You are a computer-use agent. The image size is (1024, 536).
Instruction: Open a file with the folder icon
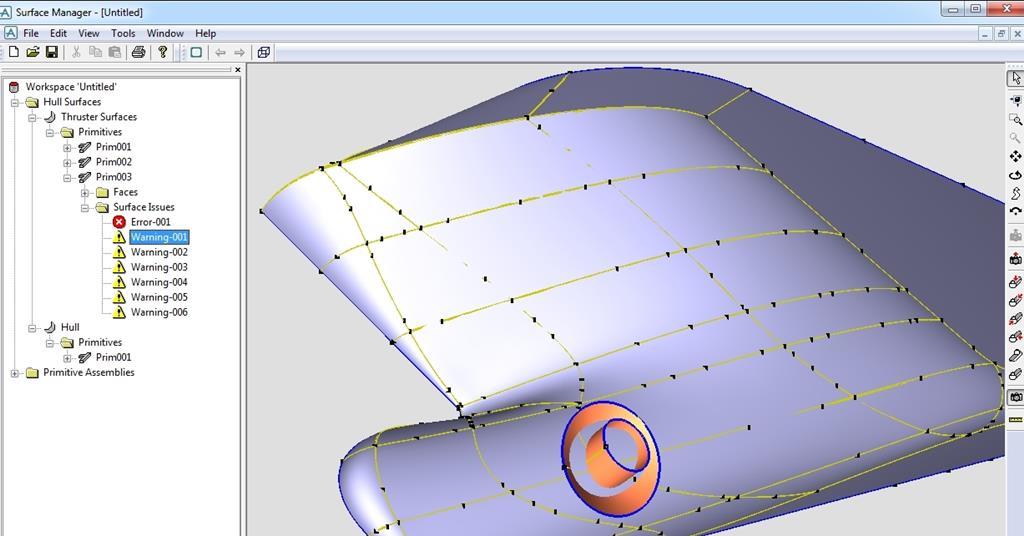(x=32, y=52)
